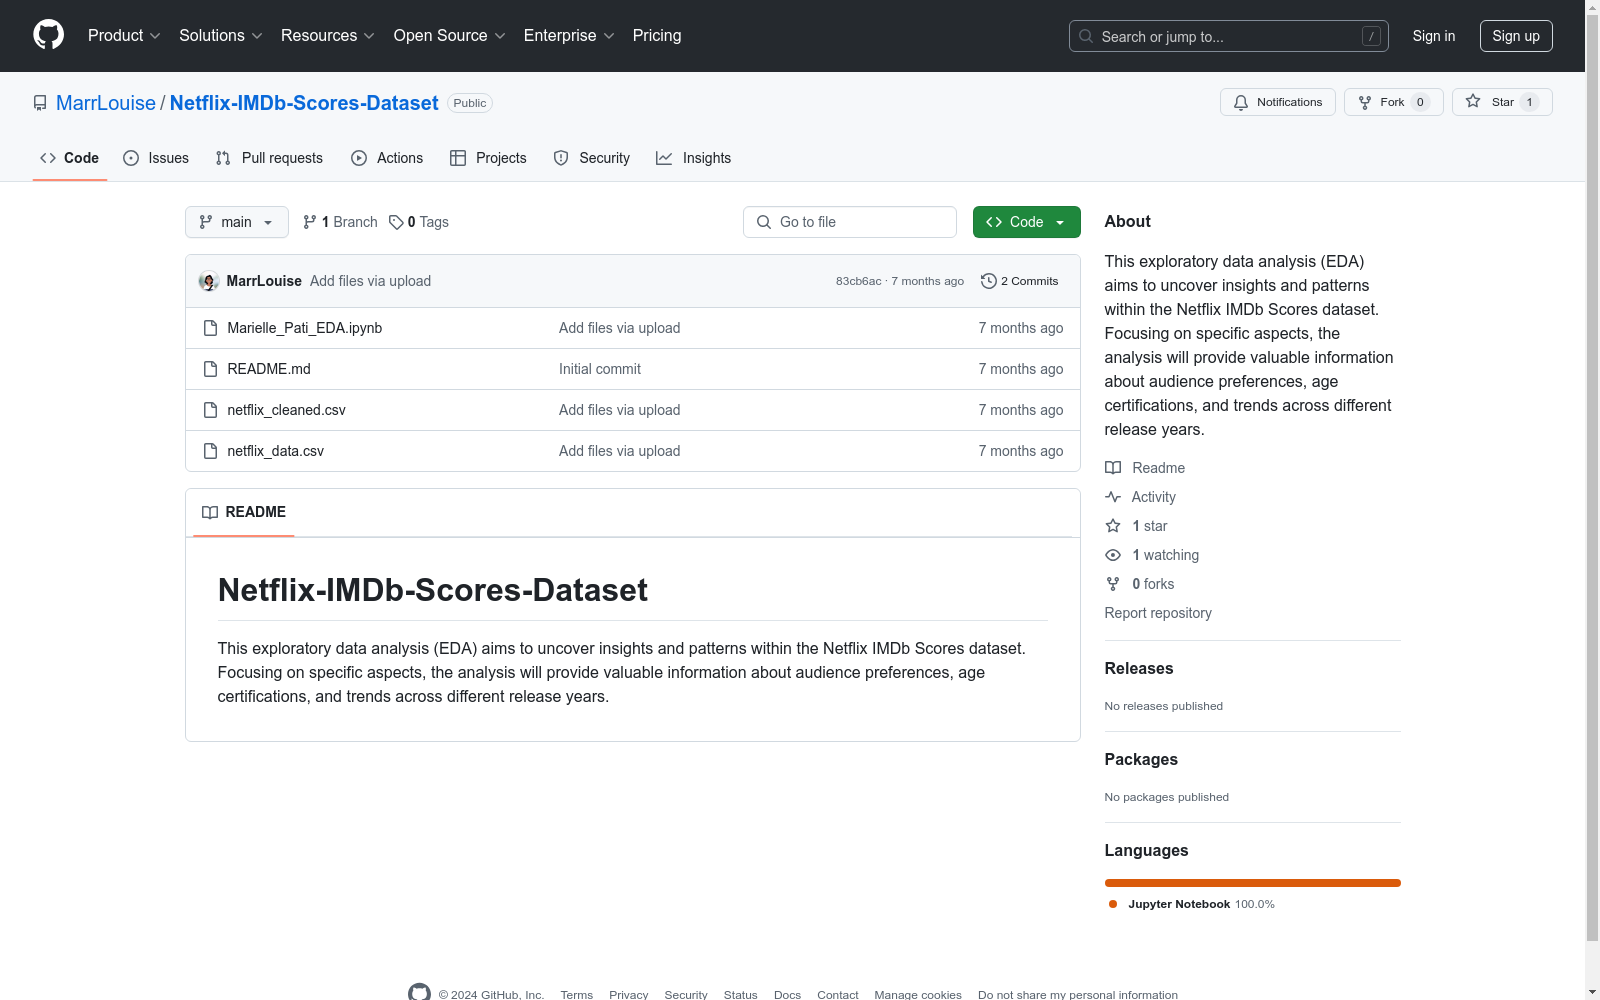Open the Security tab
The width and height of the screenshot is (1600, 1000).
[592, 158]
